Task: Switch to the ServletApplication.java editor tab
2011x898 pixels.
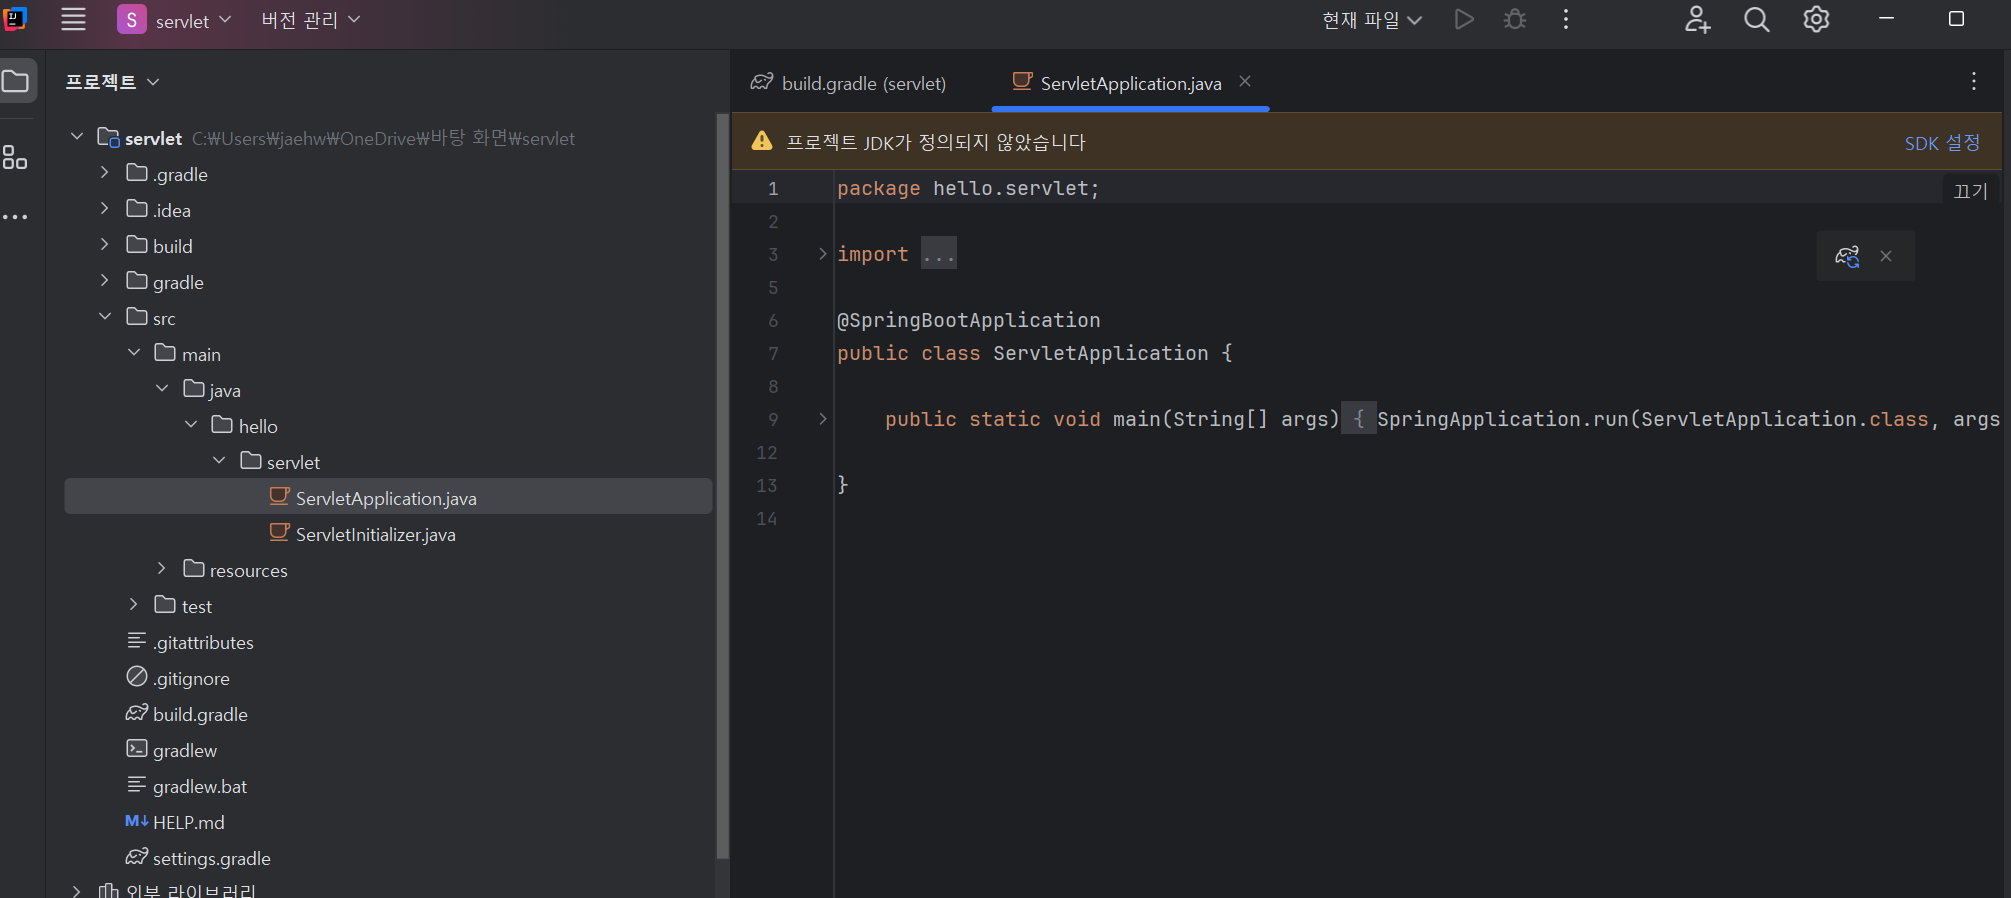Action: [x=1130, y=83]
